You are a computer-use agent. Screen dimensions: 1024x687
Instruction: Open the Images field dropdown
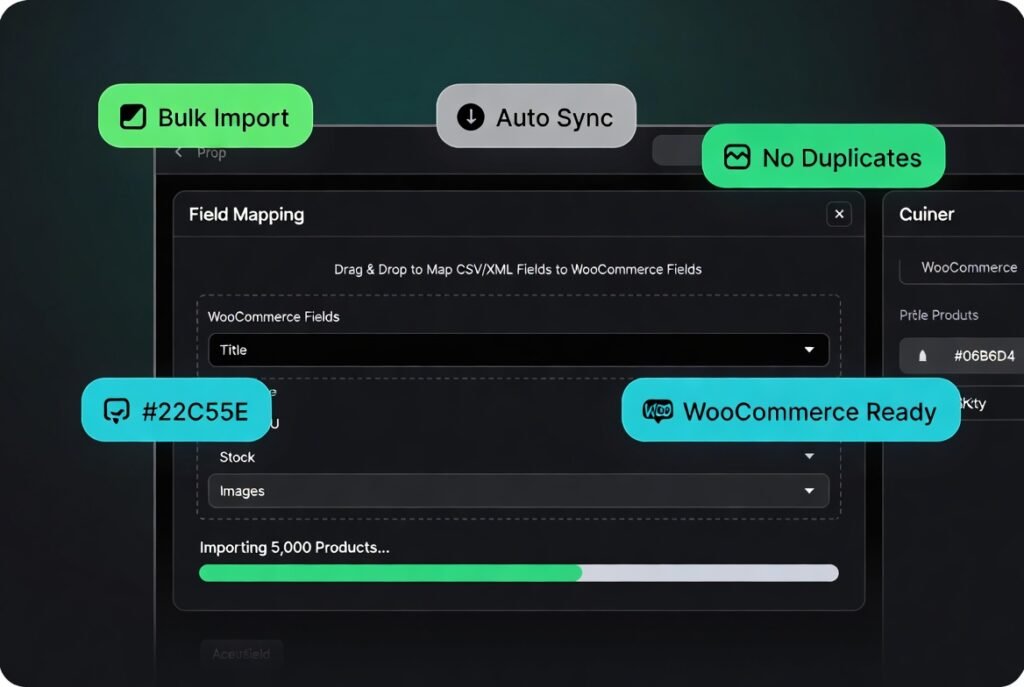tap(519, 490)
